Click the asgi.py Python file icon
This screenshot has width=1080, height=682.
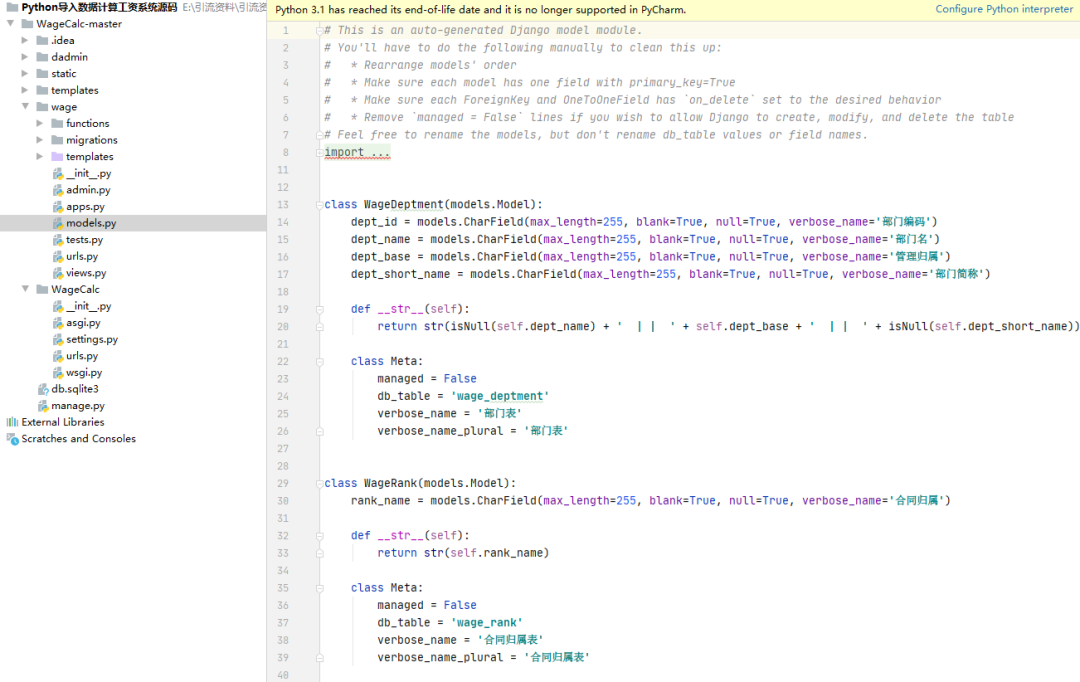click(58, 322)
